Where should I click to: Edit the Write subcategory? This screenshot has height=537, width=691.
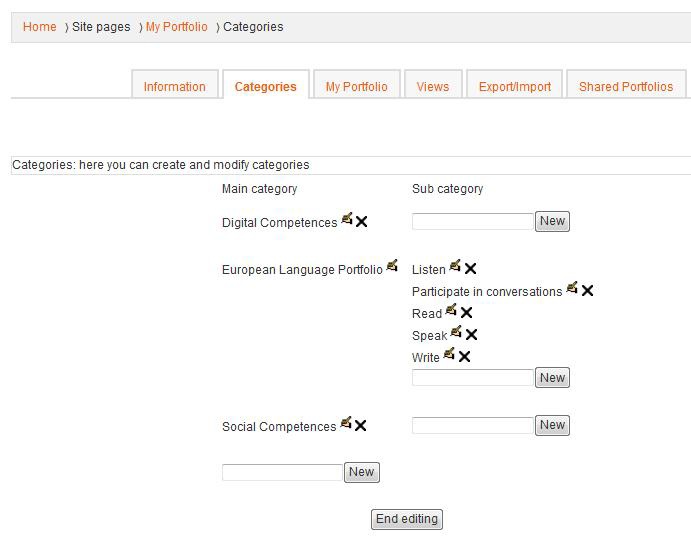click(x=449, y=353)
